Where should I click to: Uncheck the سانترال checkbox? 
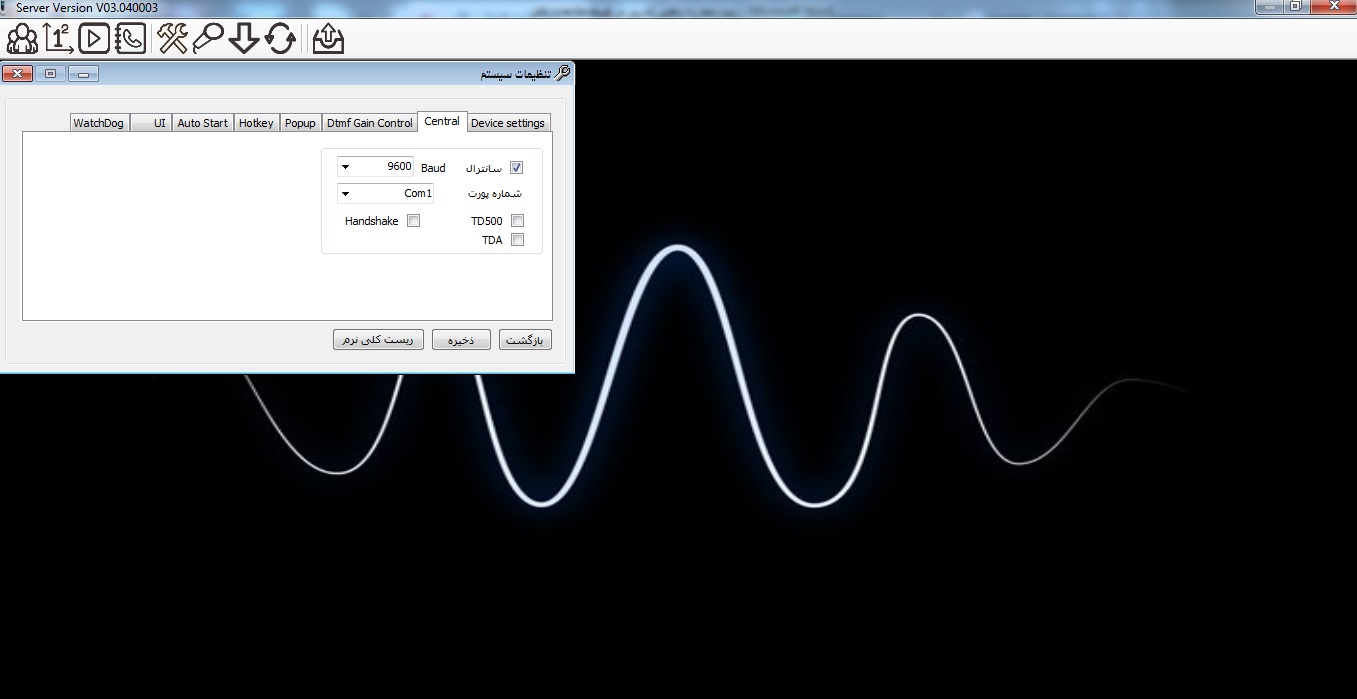pyautogui.click(x=516, y=168)
